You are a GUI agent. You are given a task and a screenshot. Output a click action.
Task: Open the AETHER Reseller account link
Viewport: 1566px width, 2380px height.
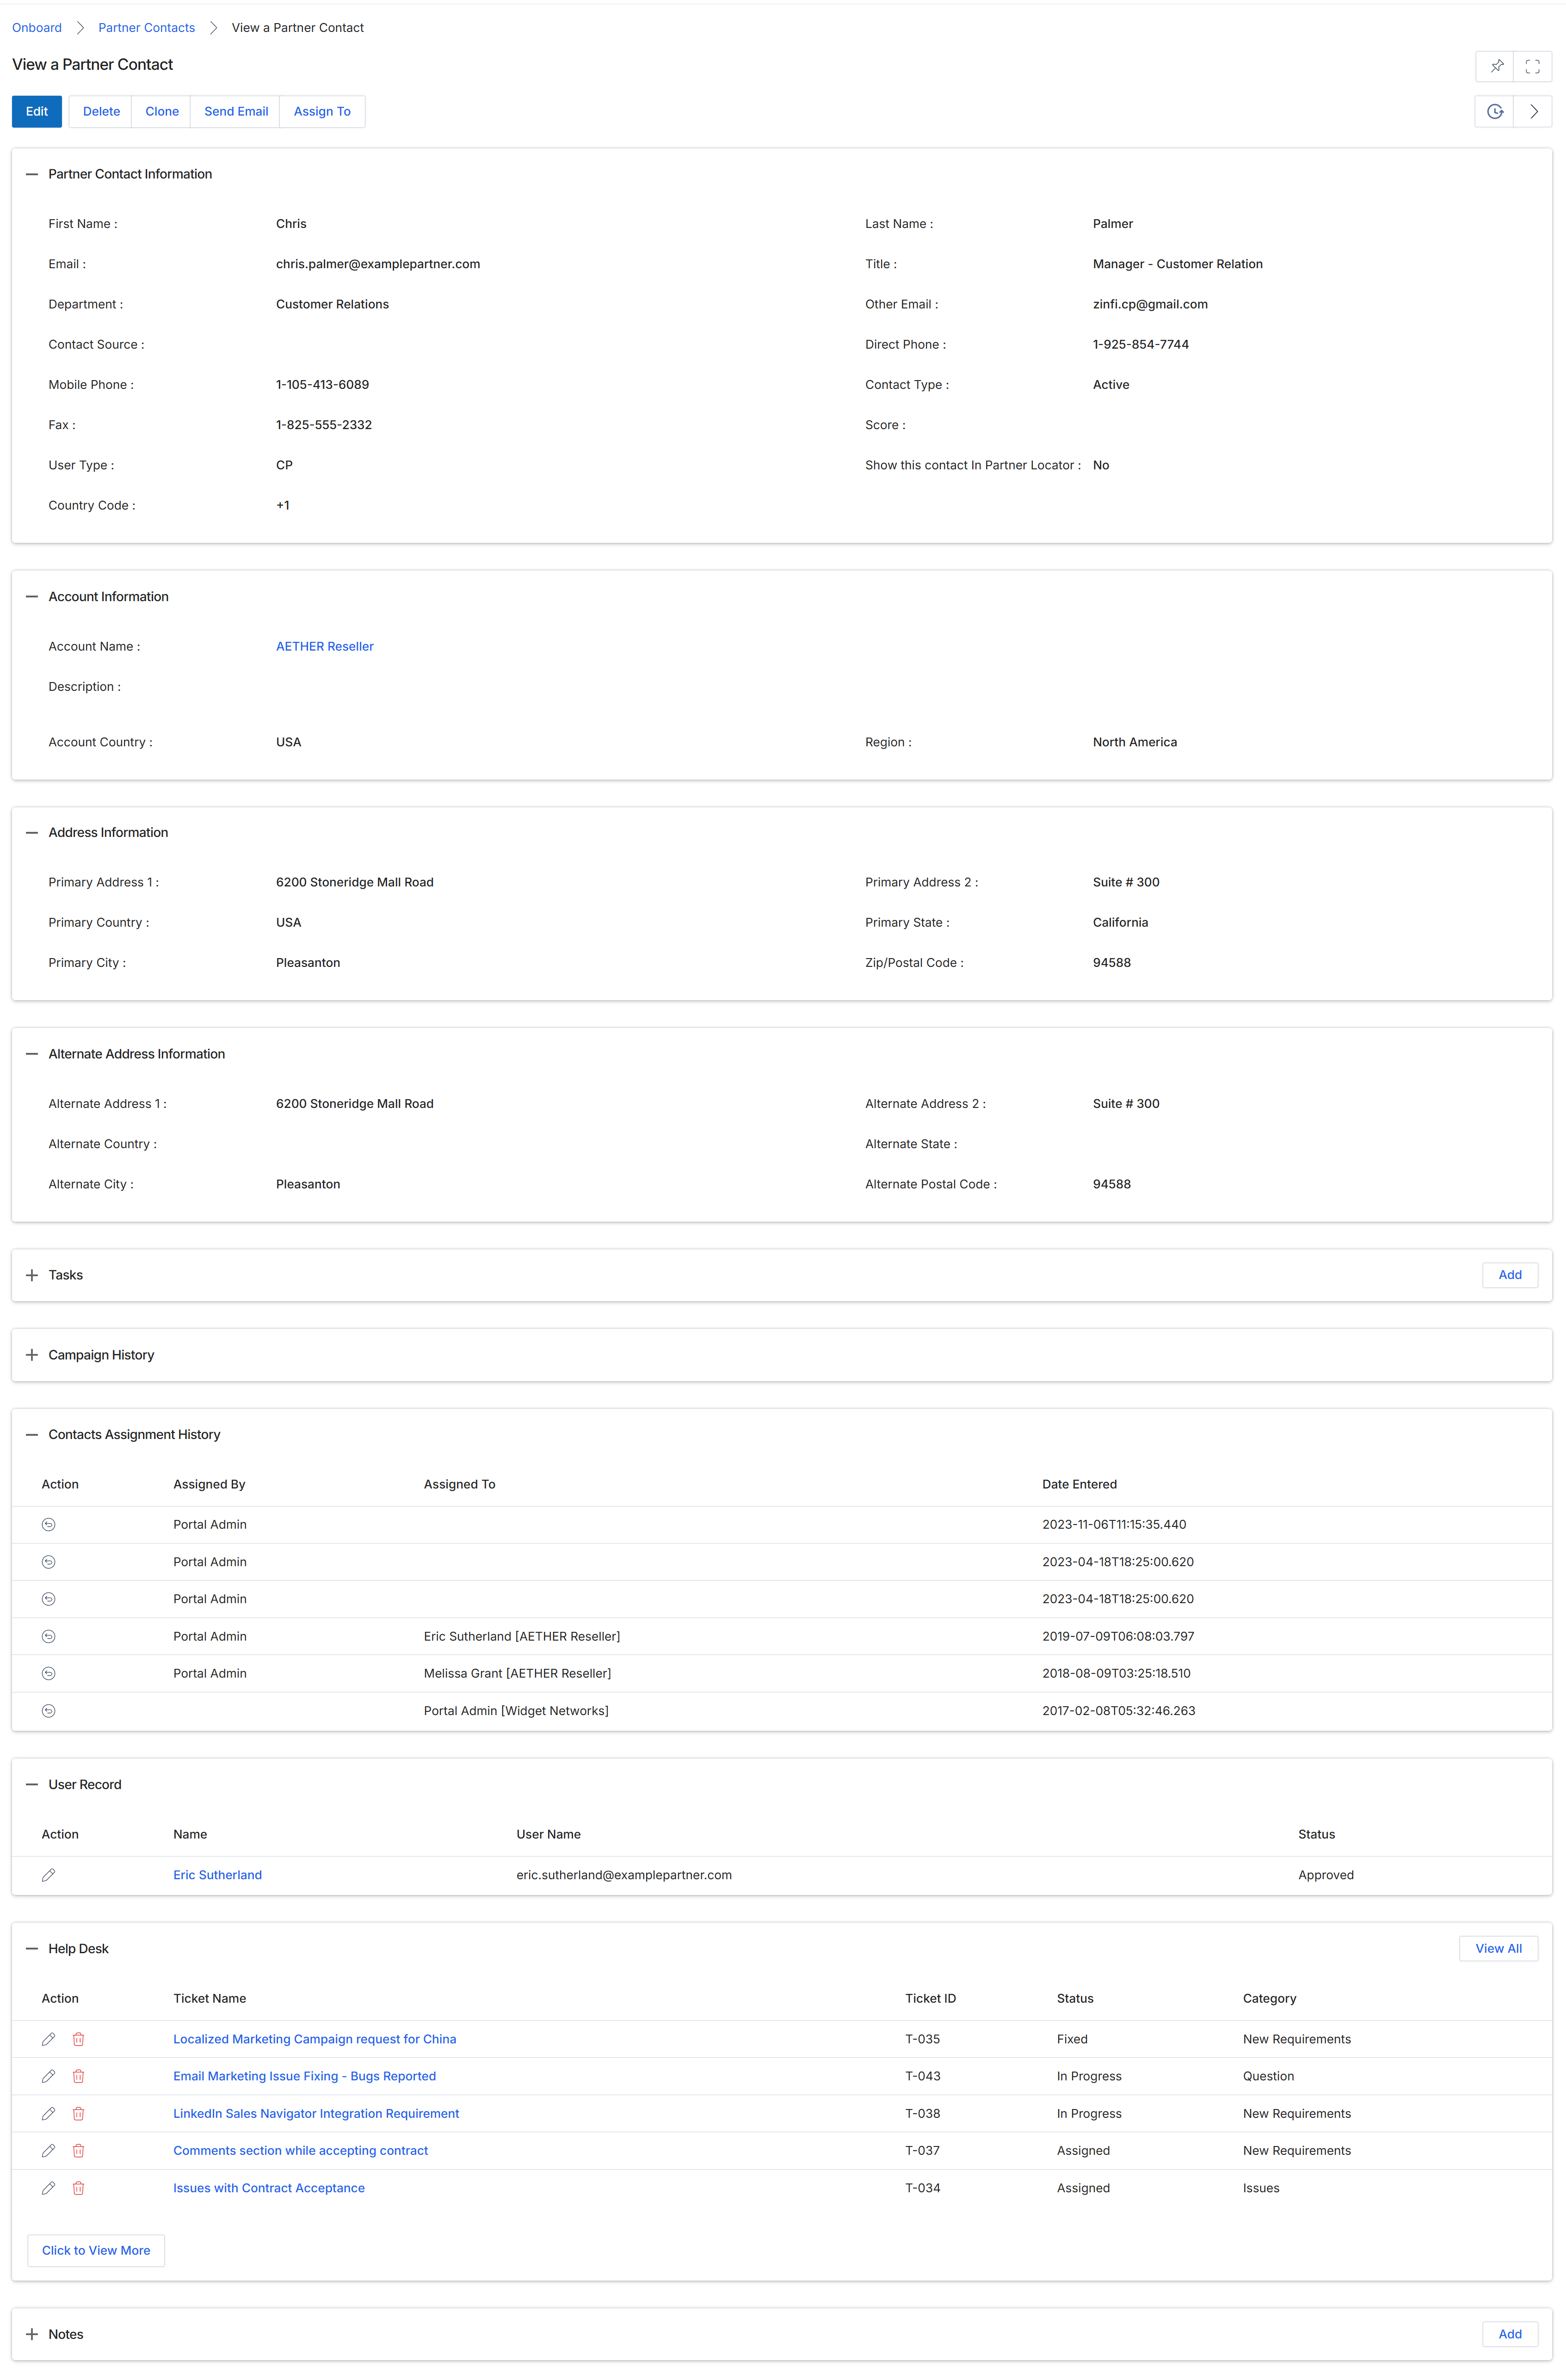(325, 647)
